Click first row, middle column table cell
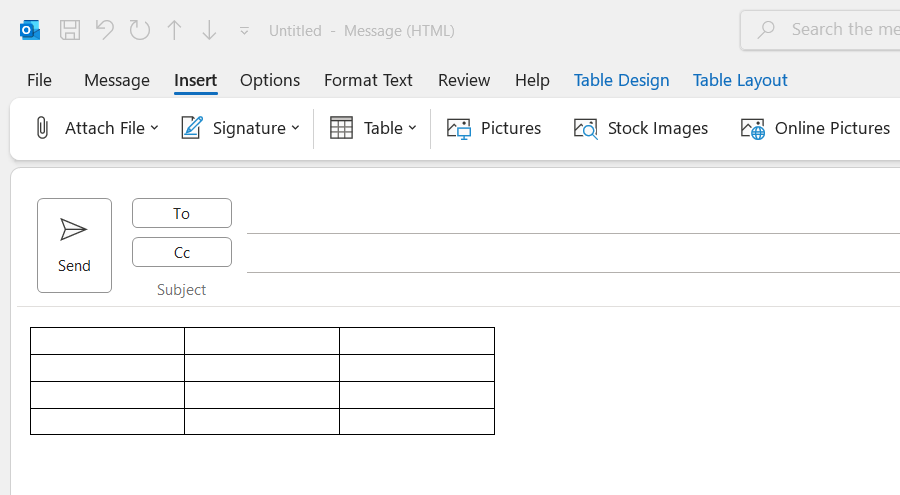 262,341
